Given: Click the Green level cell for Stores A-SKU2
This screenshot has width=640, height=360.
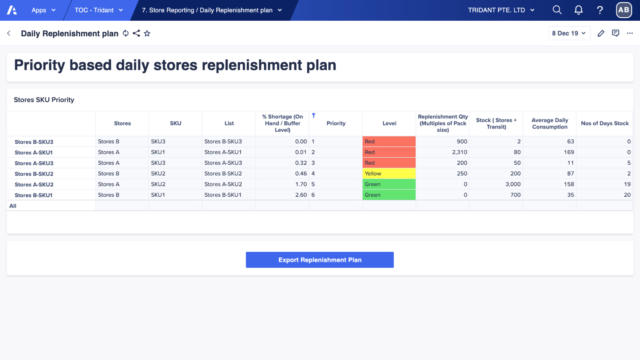Looking at the screenshot, I should click(389, 184).
